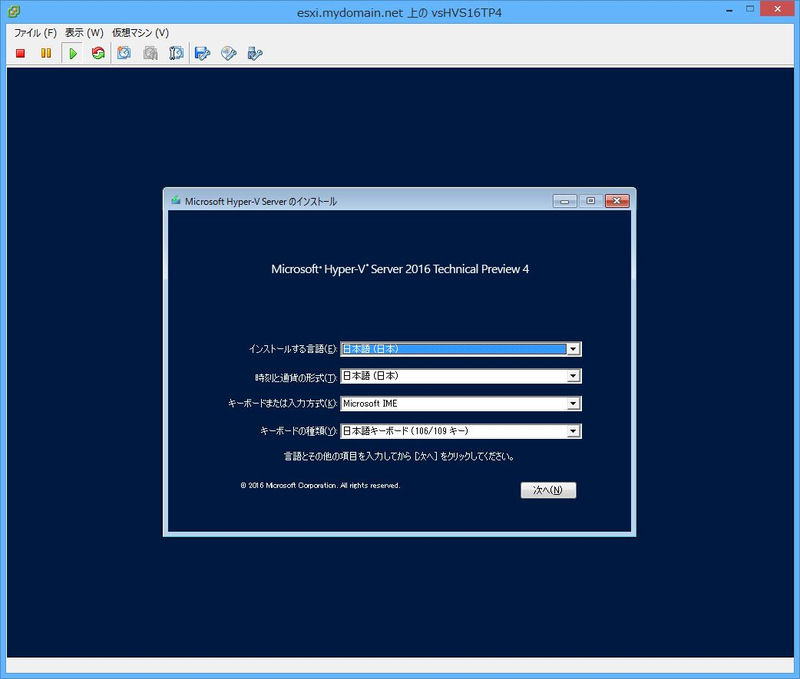Image resolution: width=800 pixels, height=679 pixels.
Task: Click the yellow suspend (pause) icon
Action: [46, 53]
